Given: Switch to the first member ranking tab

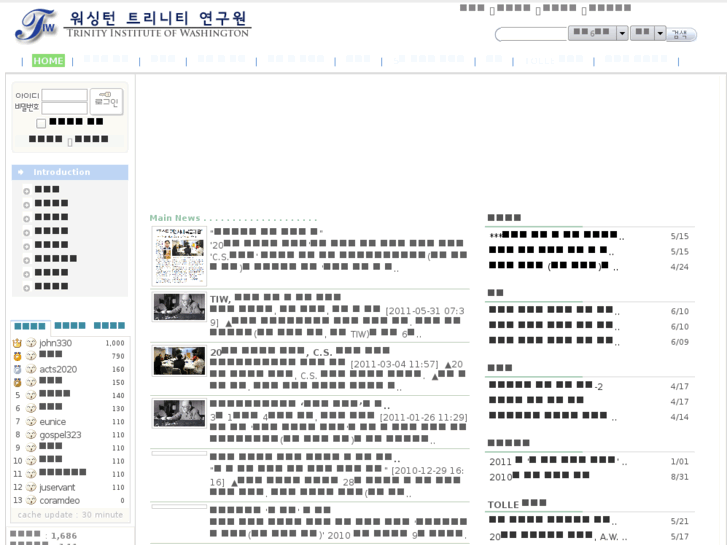Looking at the screenshot, I should [x=30, y=326].
